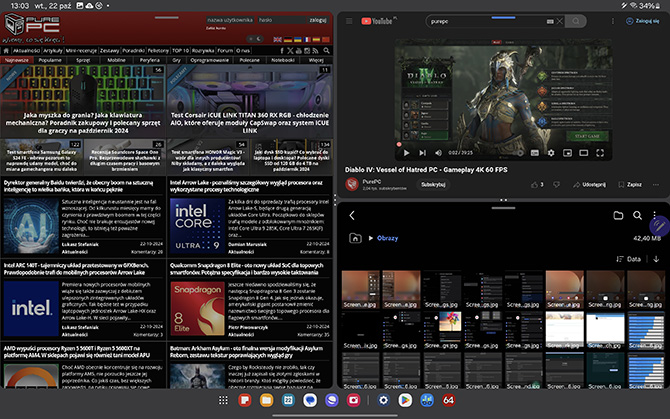
Task: Open the Intel Arrow Lake article headline
Action: pyautogui.click(x=246, y=186)
